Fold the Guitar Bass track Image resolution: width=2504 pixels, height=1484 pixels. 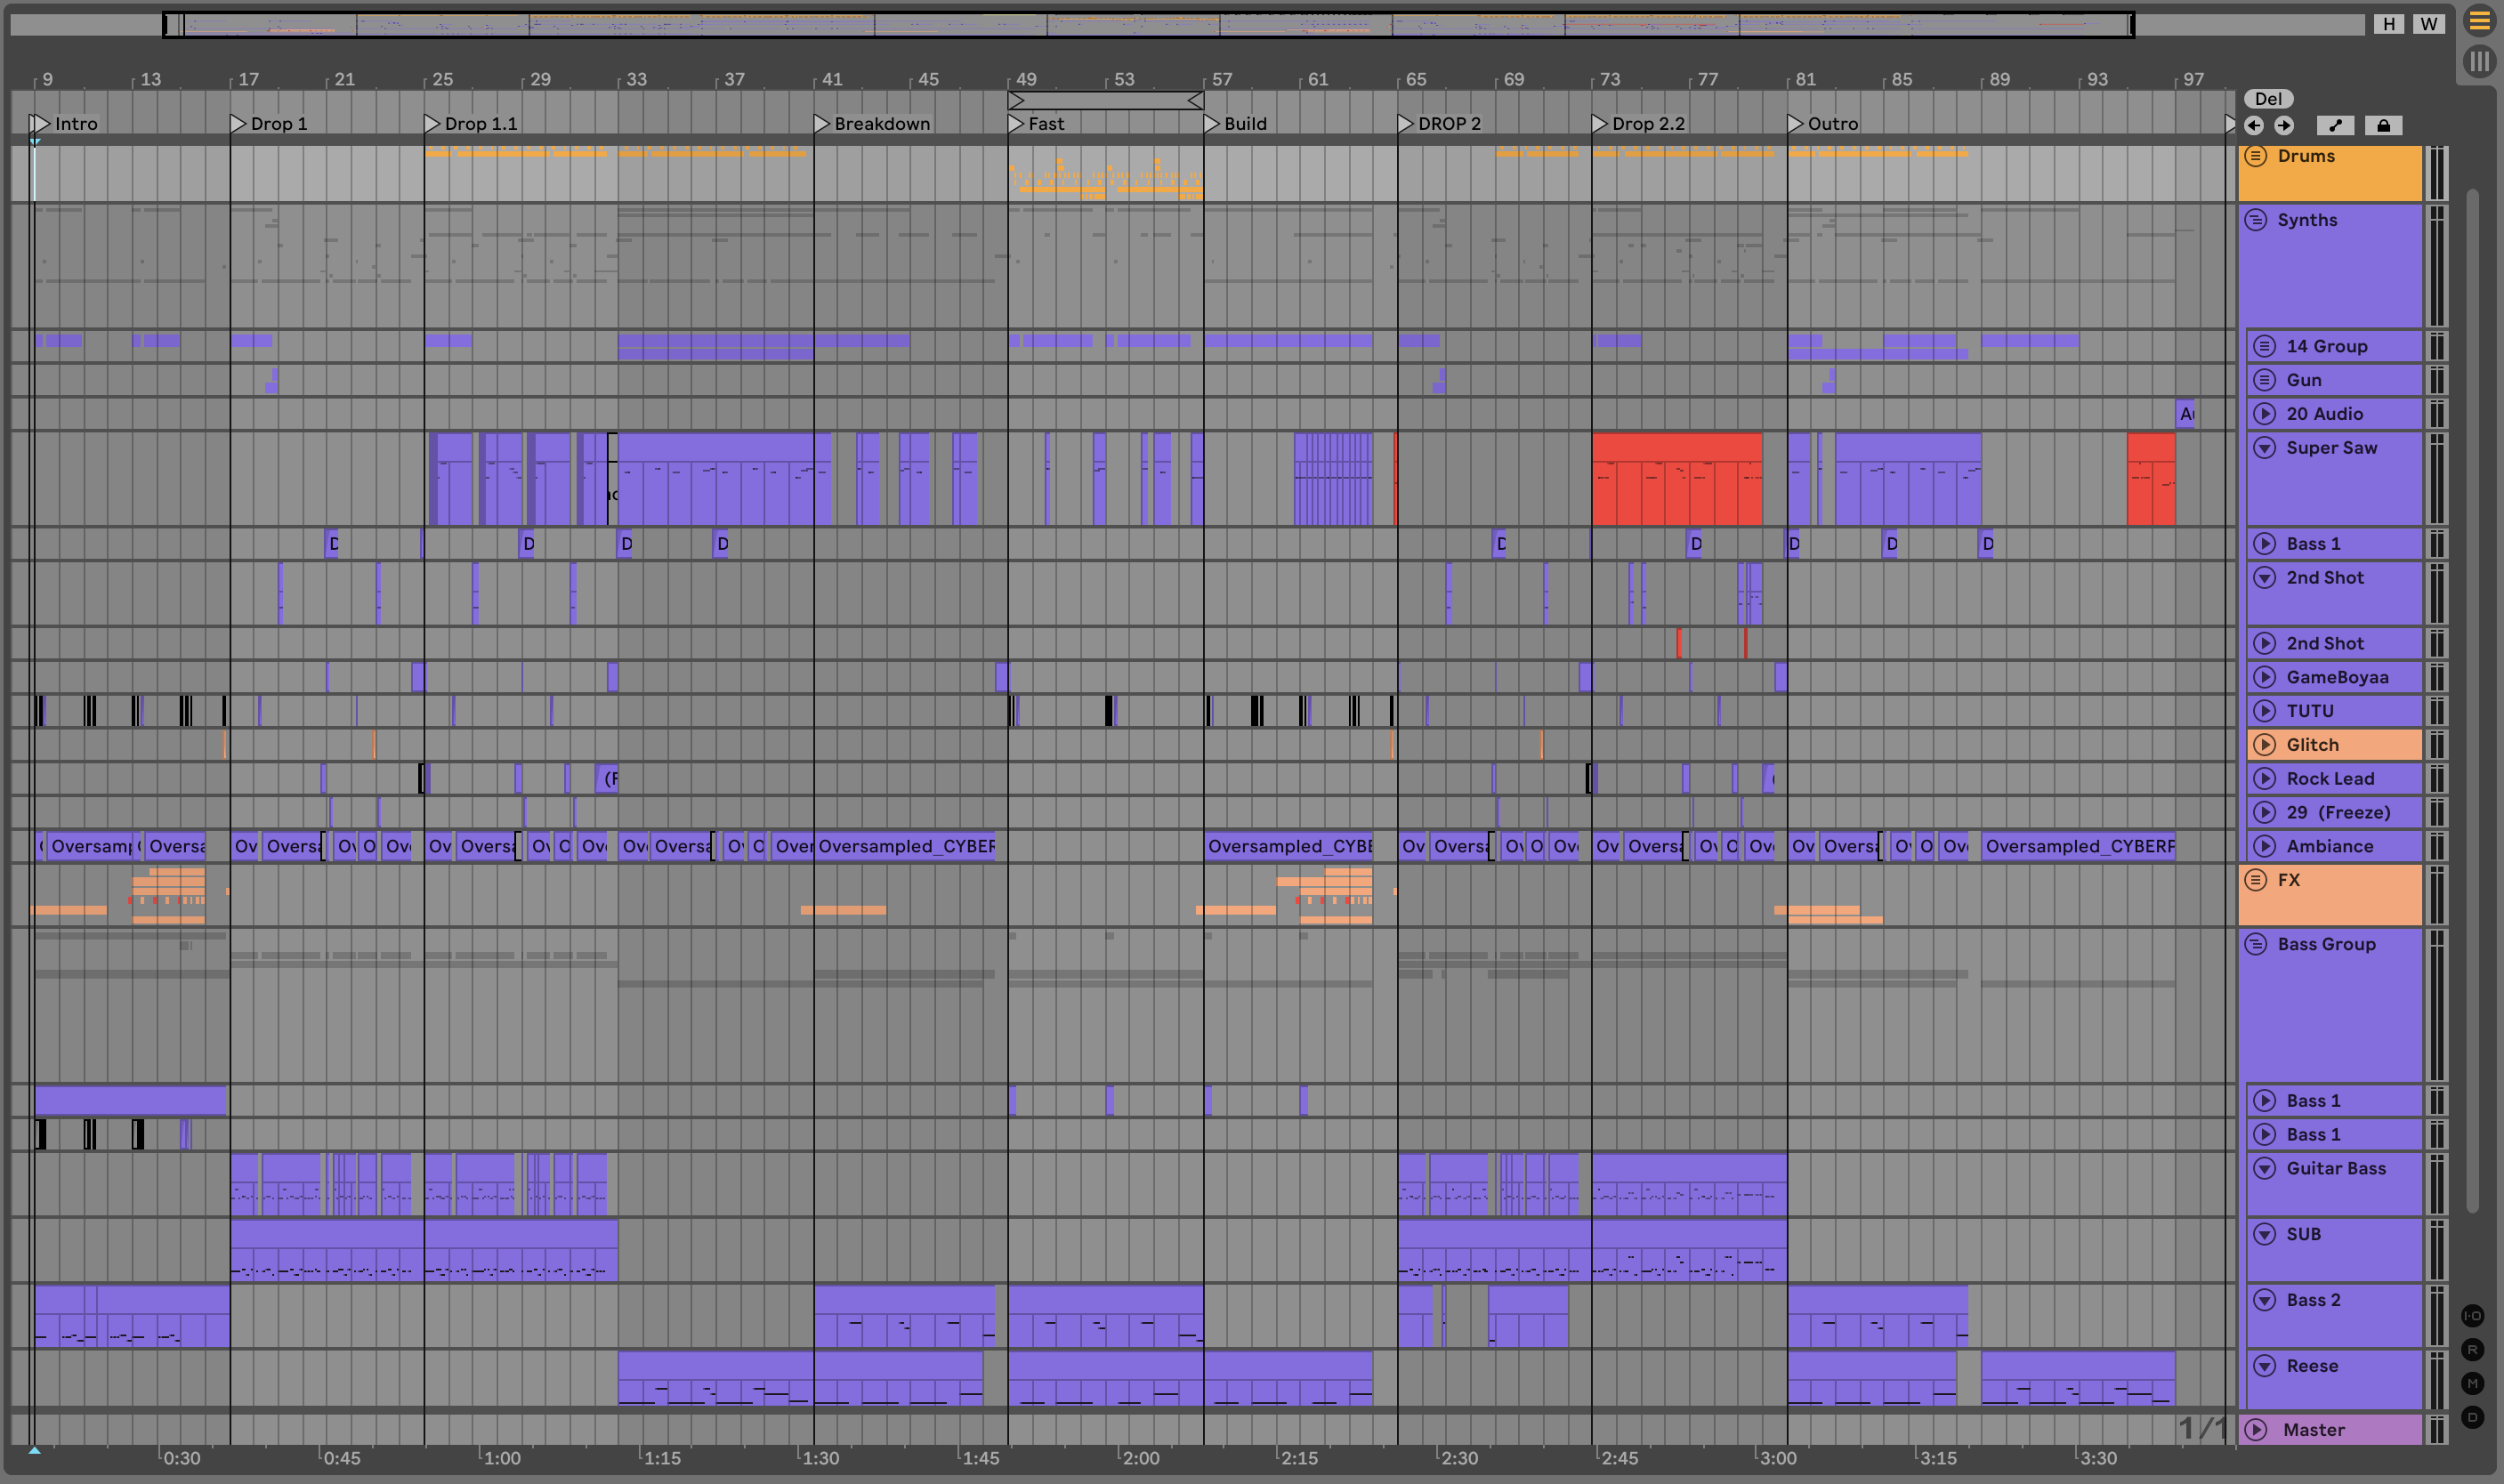[2265, 1168]
